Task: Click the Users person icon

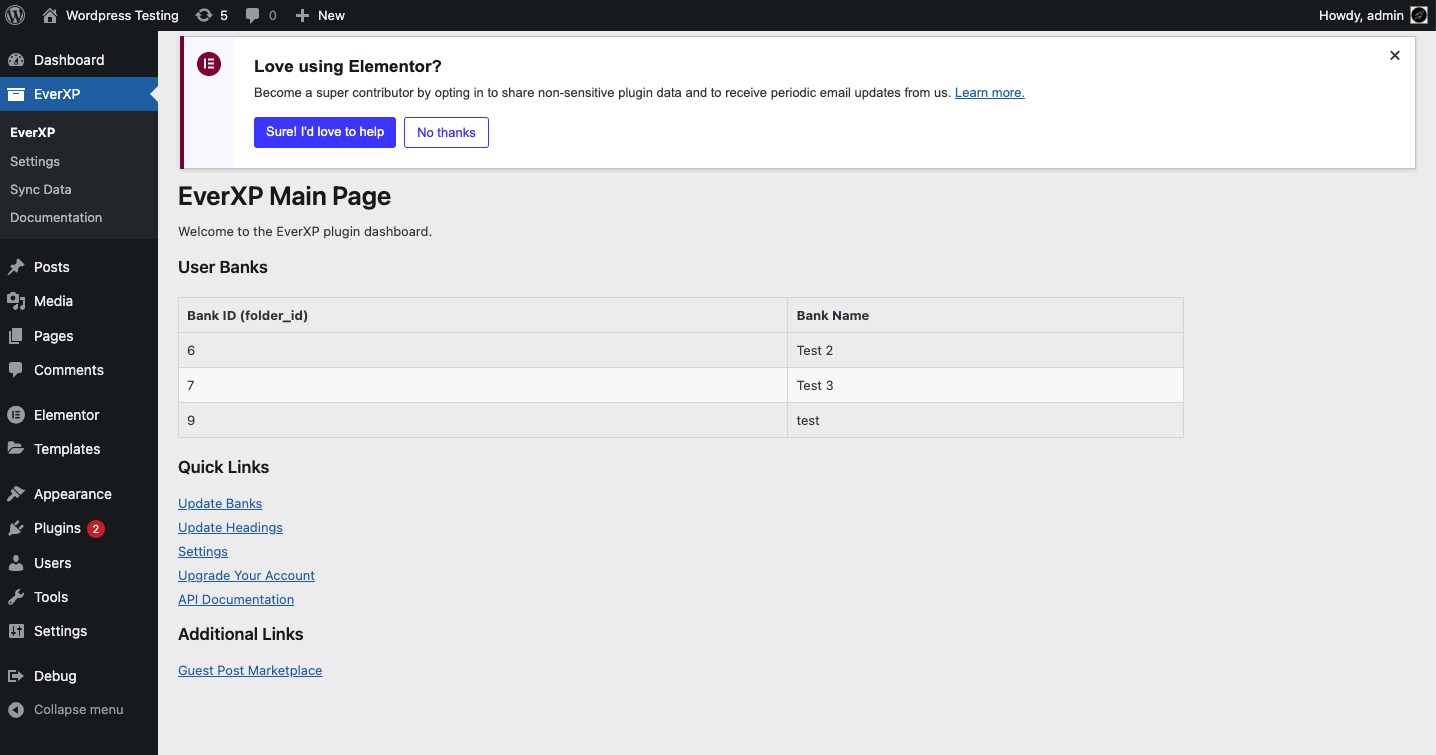Action: point(16,563)
